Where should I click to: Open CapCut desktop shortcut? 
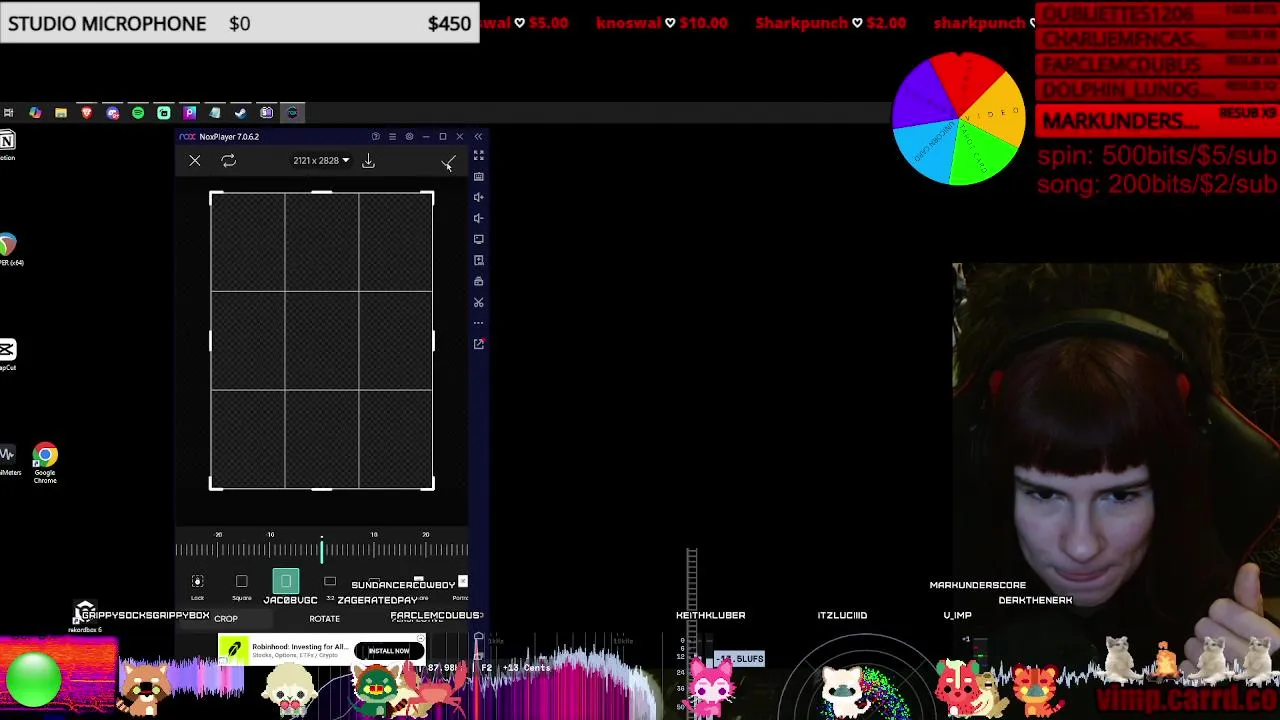(7, 353)
